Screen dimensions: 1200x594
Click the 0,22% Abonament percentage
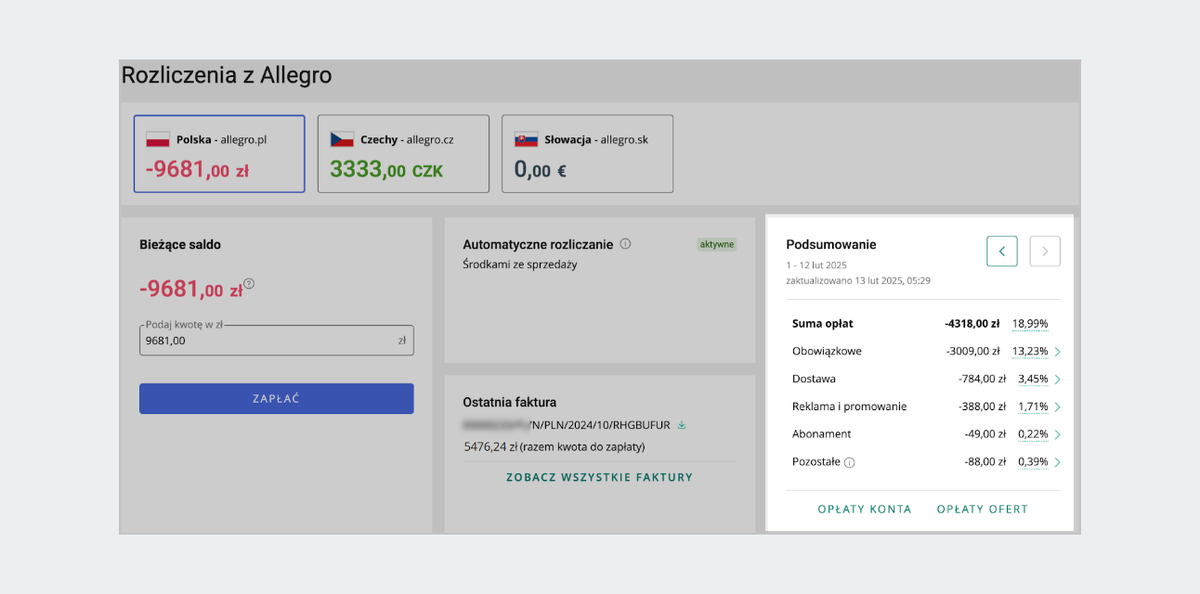click(x=1033, y=434)
